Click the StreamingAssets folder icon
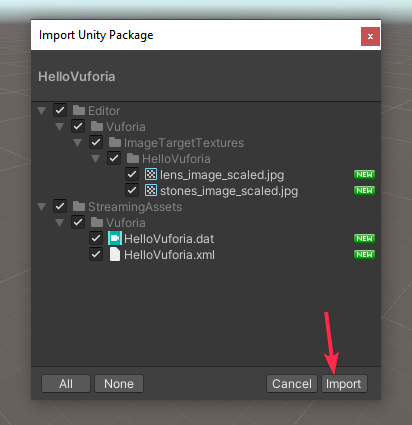This screenshot has width=412, height=425. point(79,206)
